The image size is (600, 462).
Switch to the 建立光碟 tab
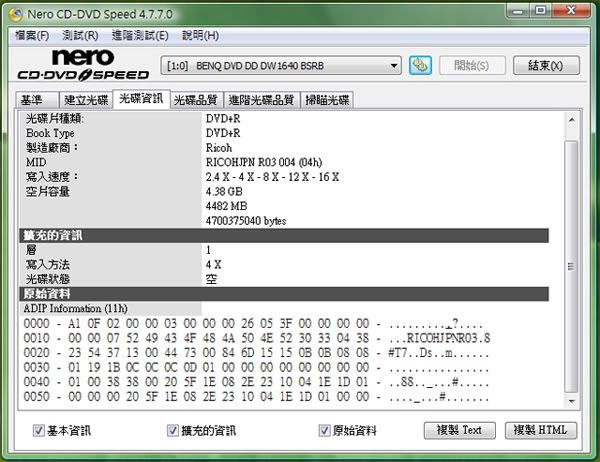(86, 100)
